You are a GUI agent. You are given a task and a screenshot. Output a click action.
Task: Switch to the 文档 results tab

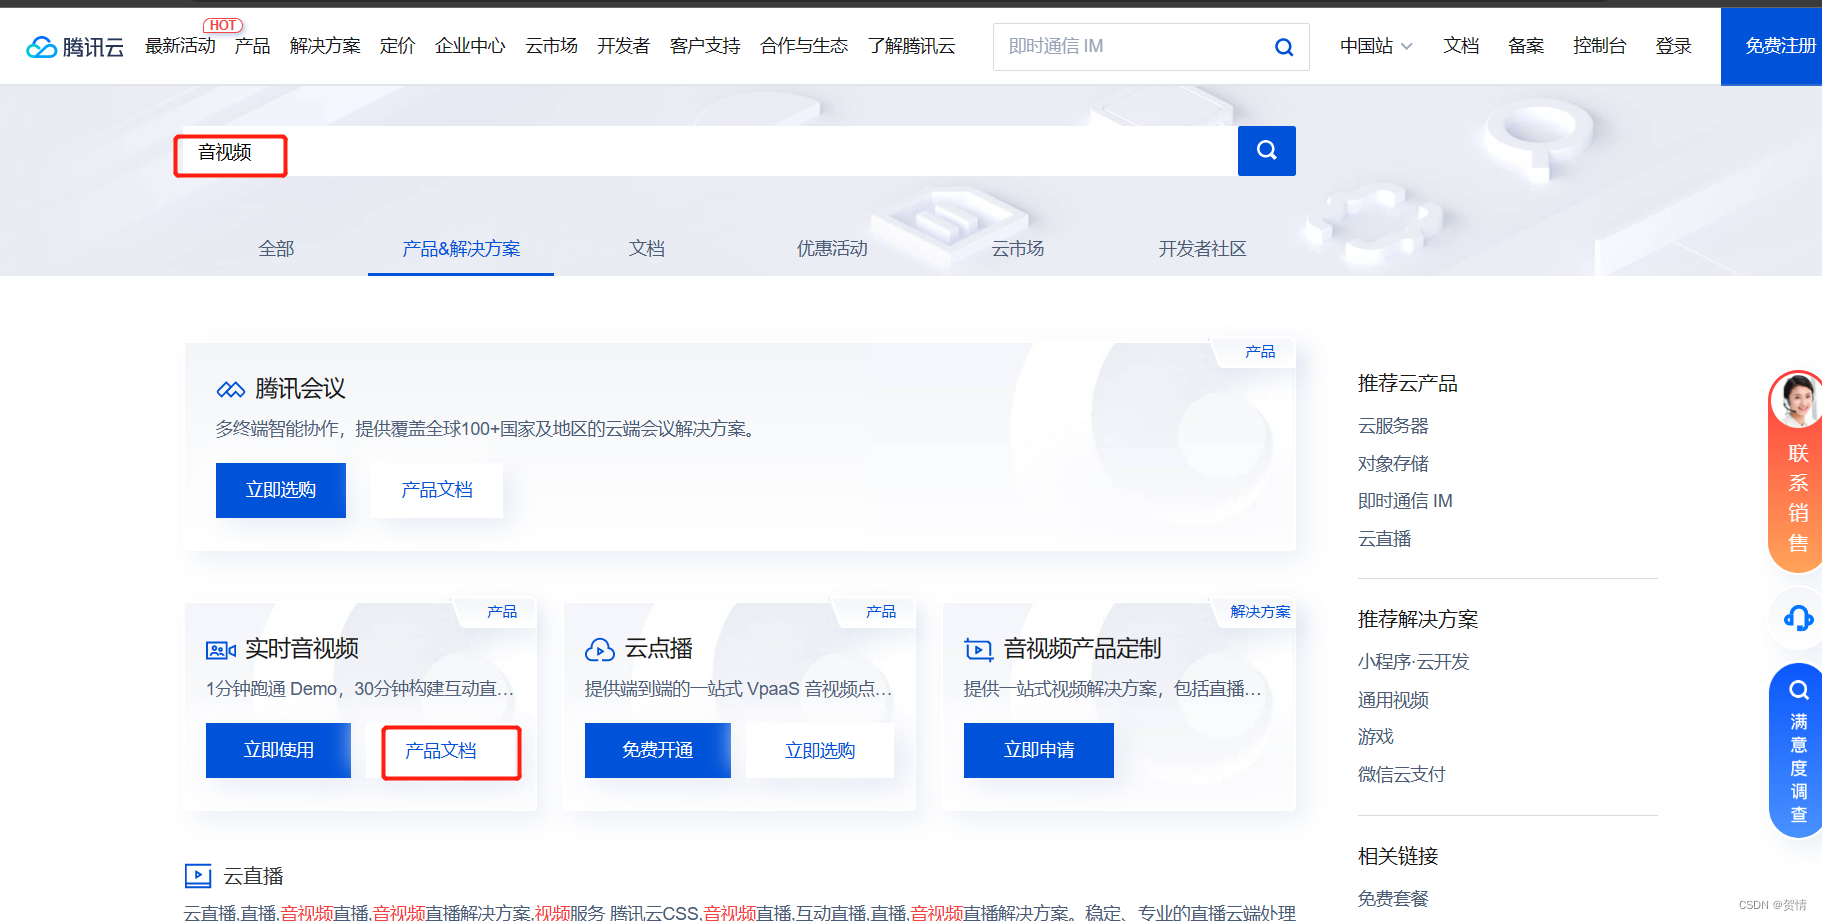[647, 249]
